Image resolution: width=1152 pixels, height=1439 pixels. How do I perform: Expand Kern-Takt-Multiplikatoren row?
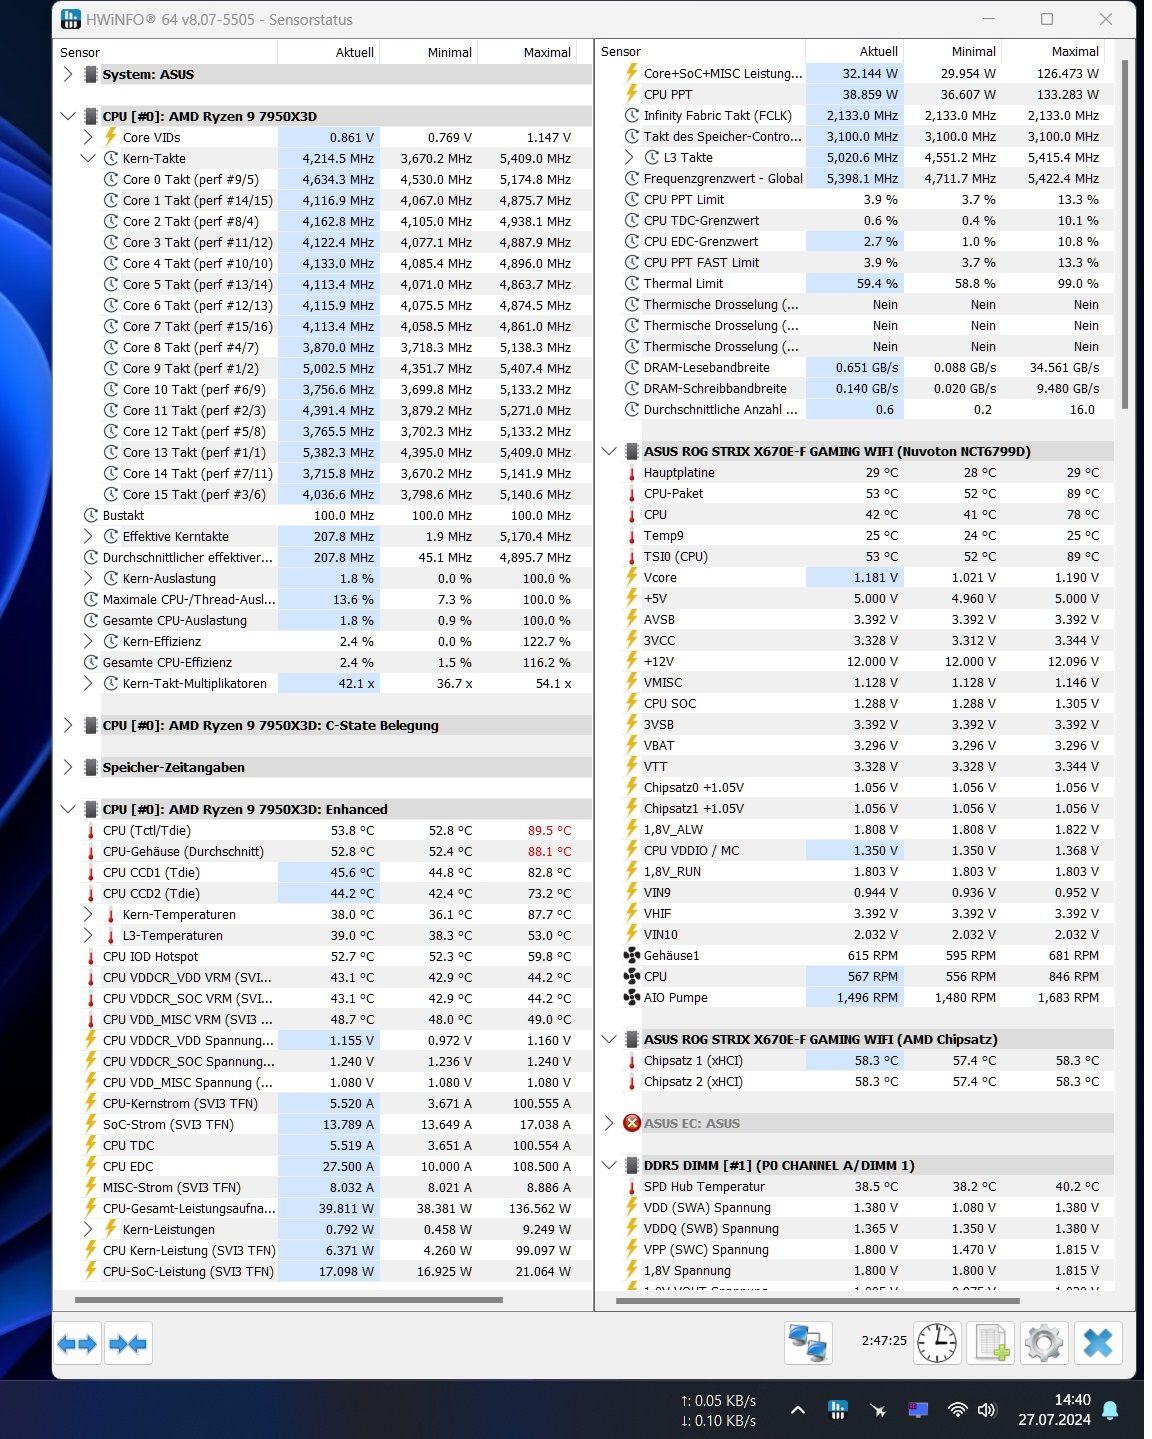88,683
